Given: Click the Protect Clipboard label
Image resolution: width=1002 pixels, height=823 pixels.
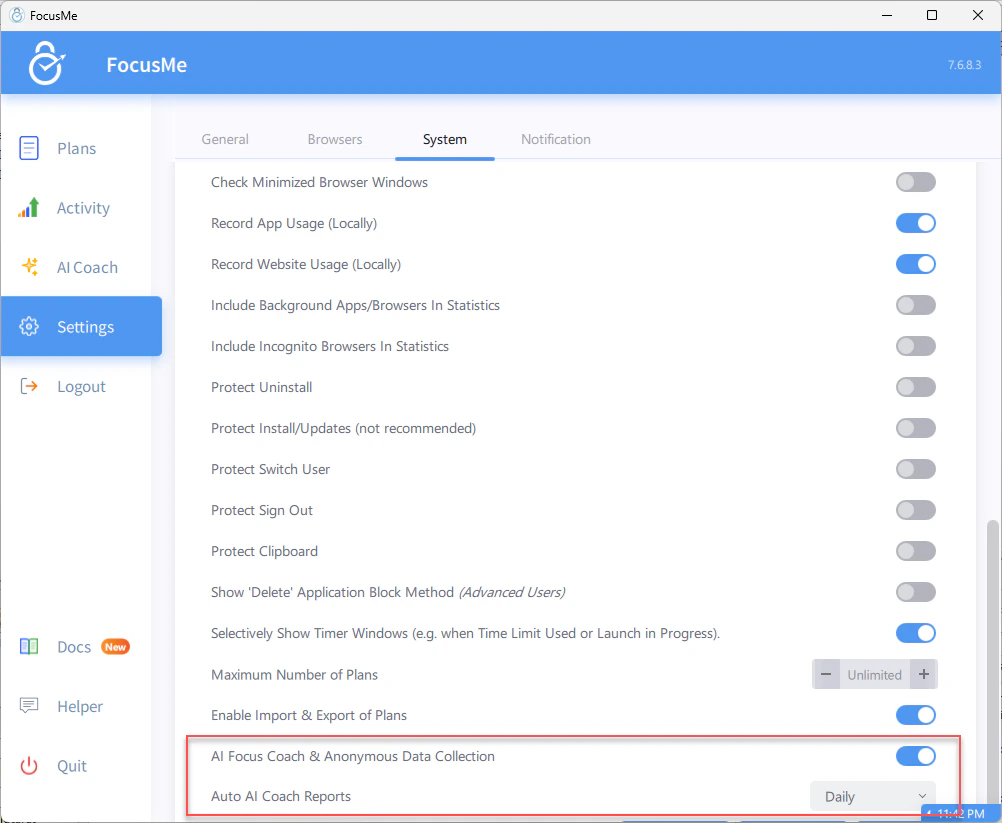Looking at the screenshot, I should coord(264,551).
